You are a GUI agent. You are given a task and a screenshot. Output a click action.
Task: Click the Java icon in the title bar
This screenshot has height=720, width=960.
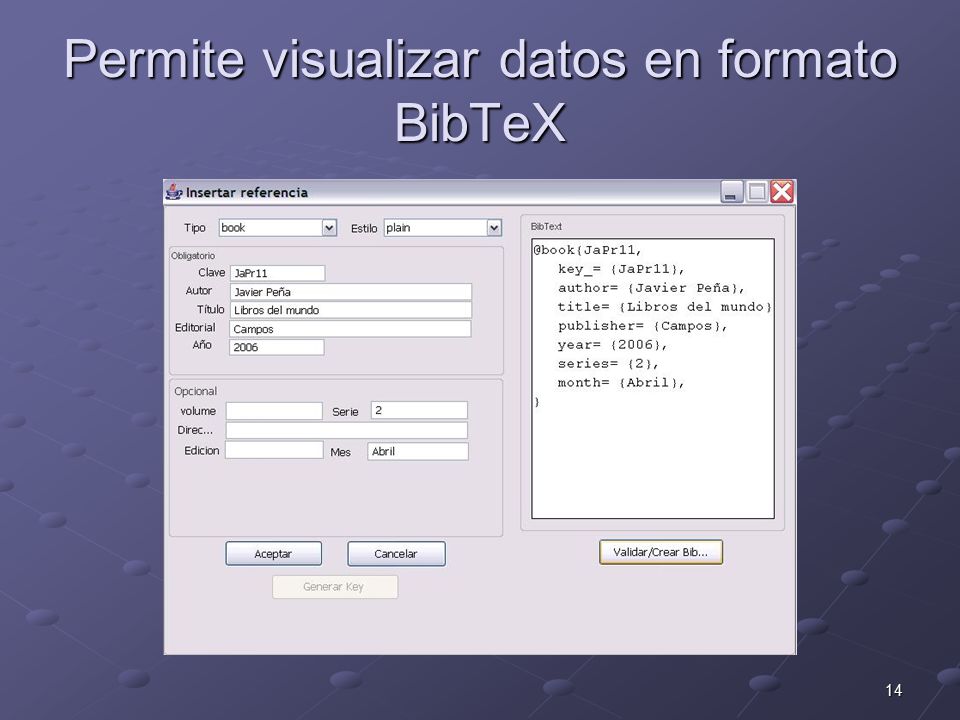(174, 192)
